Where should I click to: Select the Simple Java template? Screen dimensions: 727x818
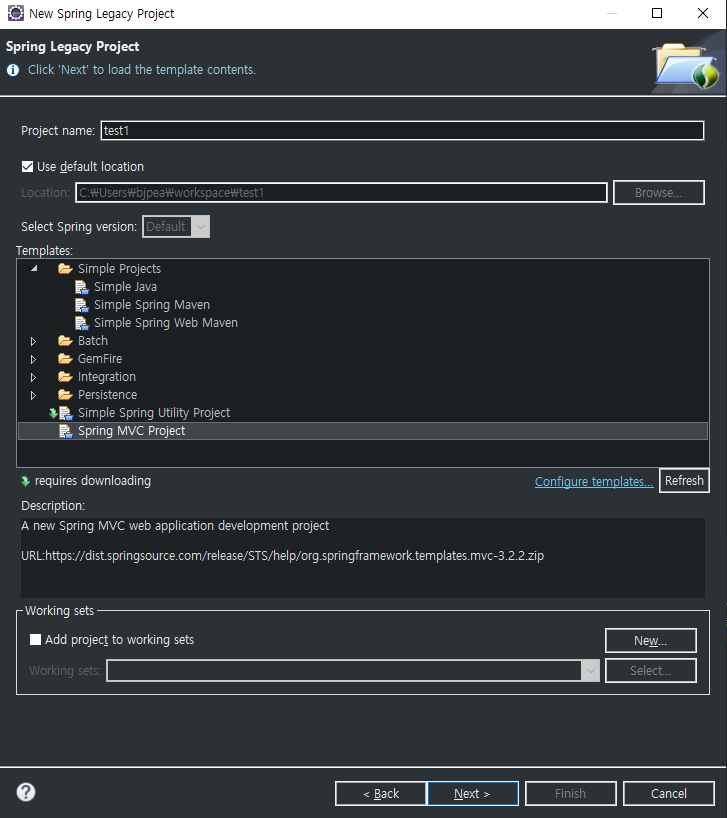[x=125, y=287]
